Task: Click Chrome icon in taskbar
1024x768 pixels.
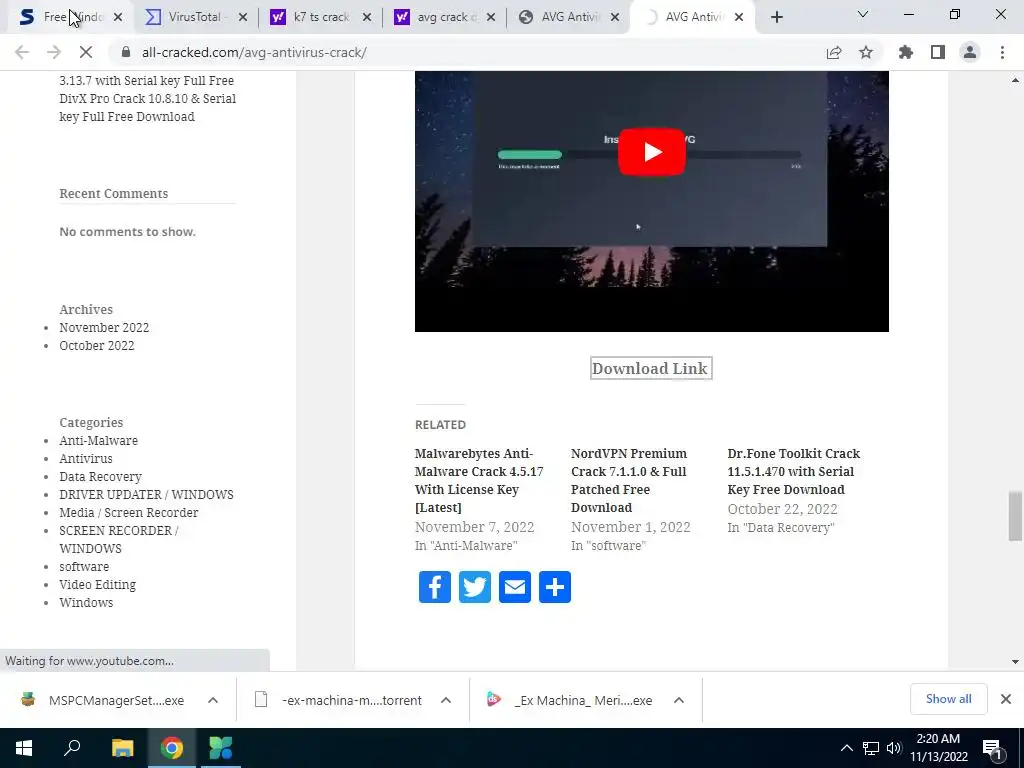Action: (172, 748)
